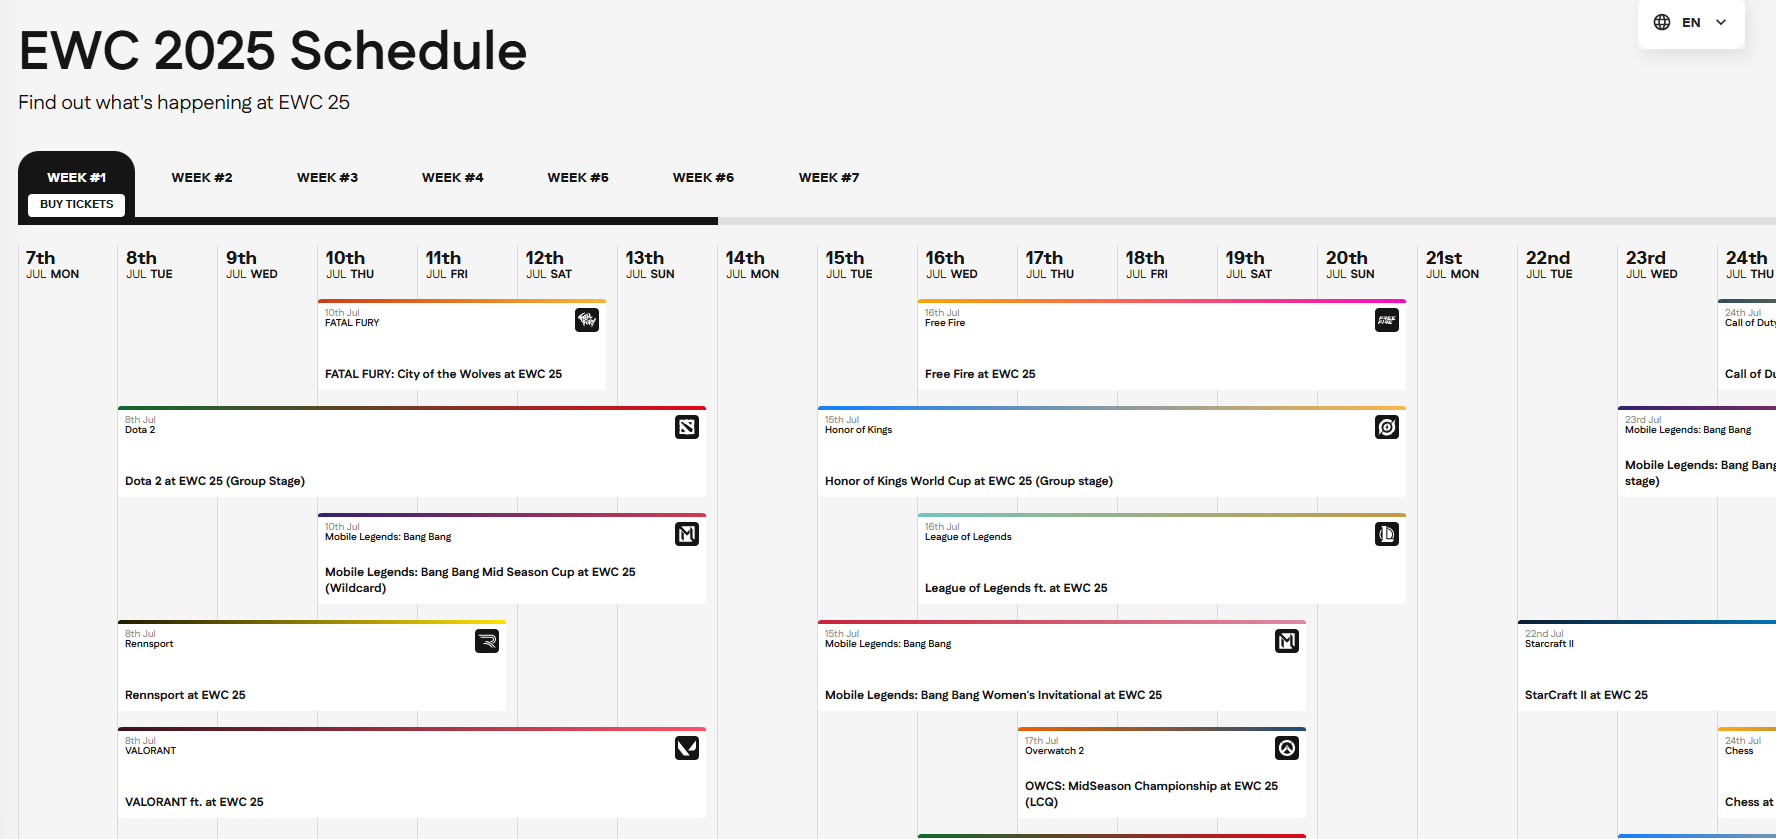Open the WEEK #5 tab
This screenshot has width=1776, height=839.
[x=578, y=177]
